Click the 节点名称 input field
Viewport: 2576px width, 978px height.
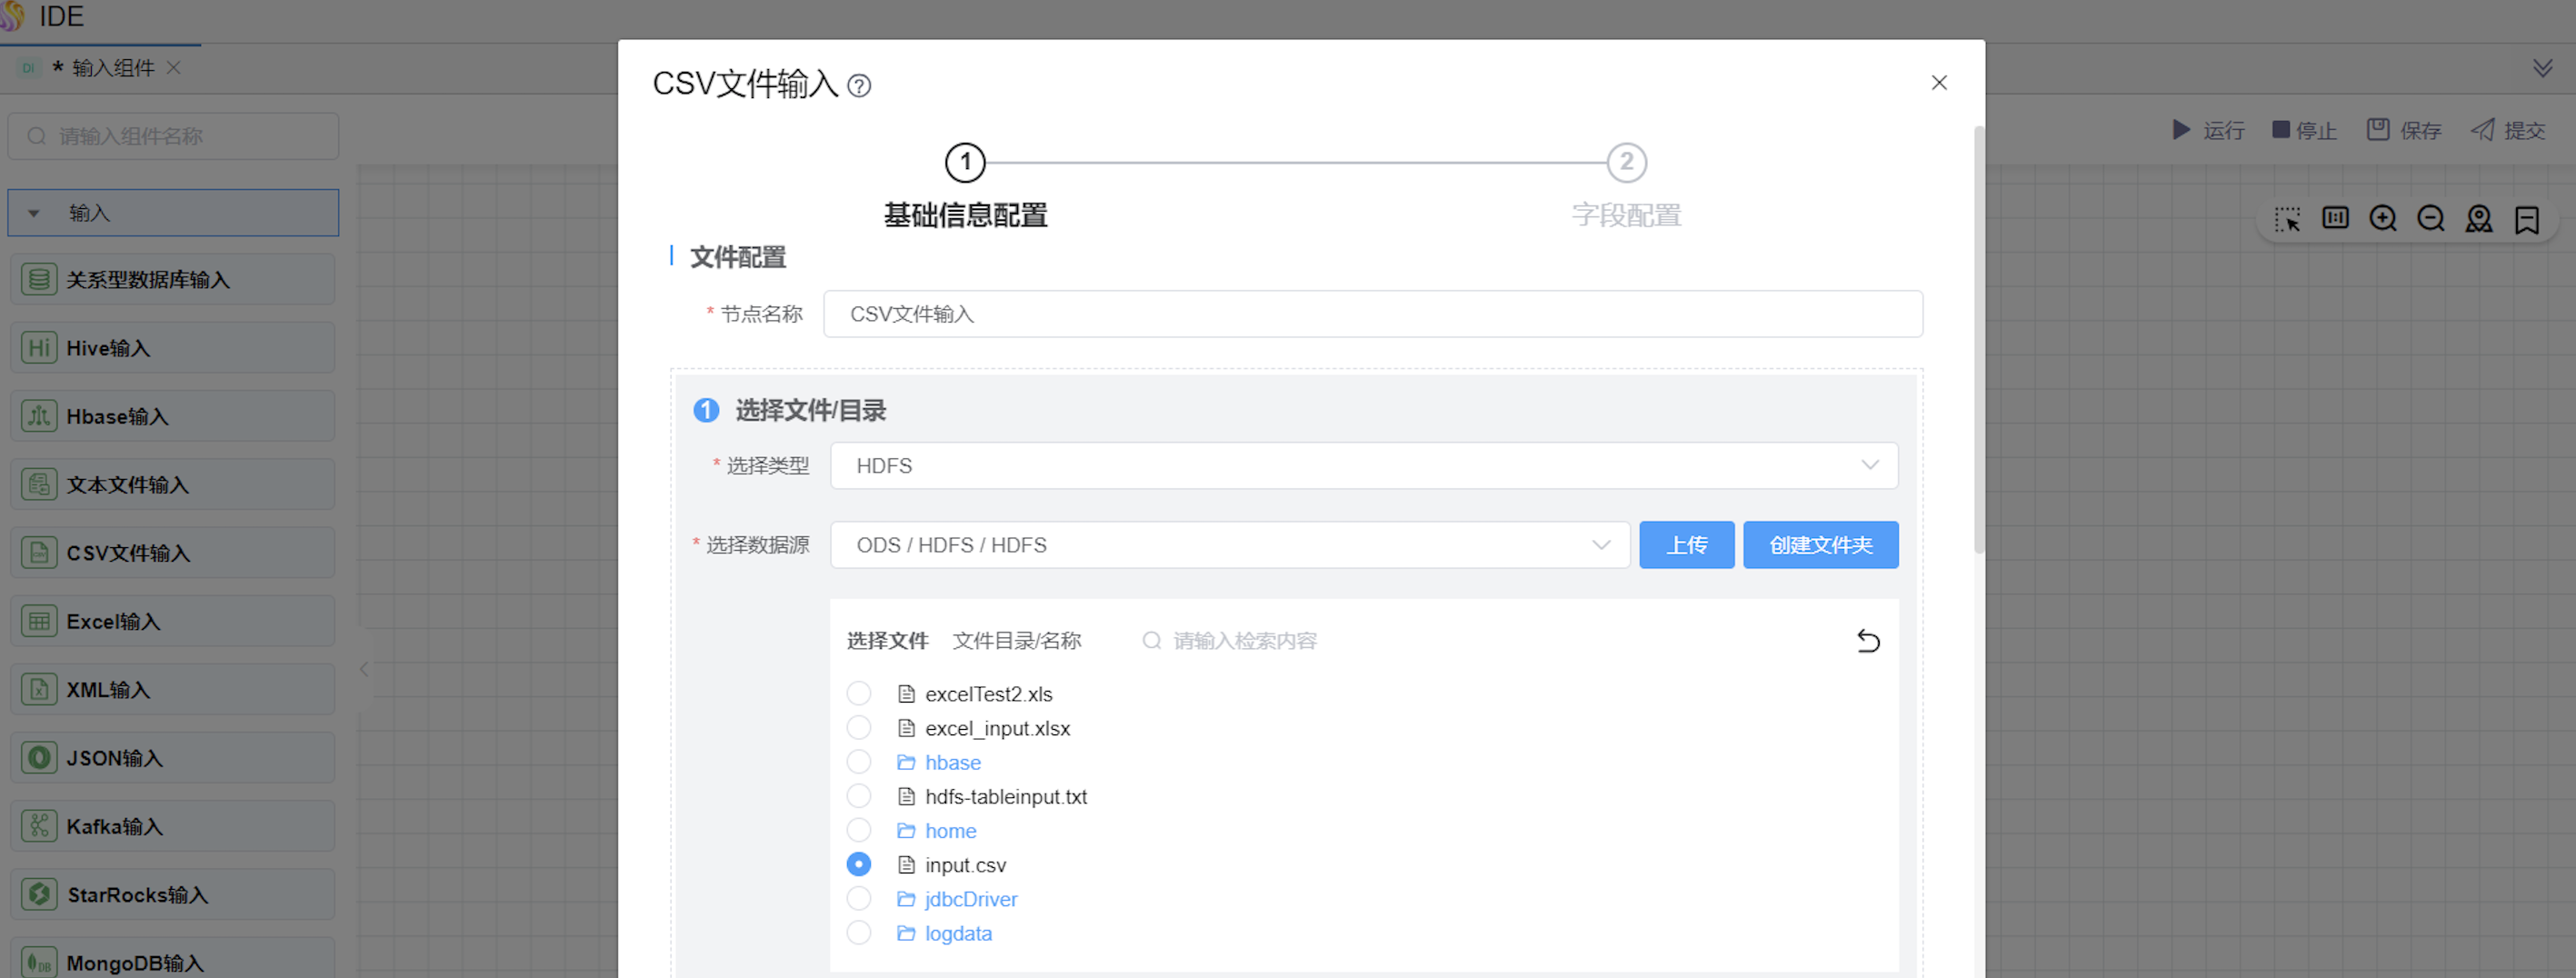1372,314
